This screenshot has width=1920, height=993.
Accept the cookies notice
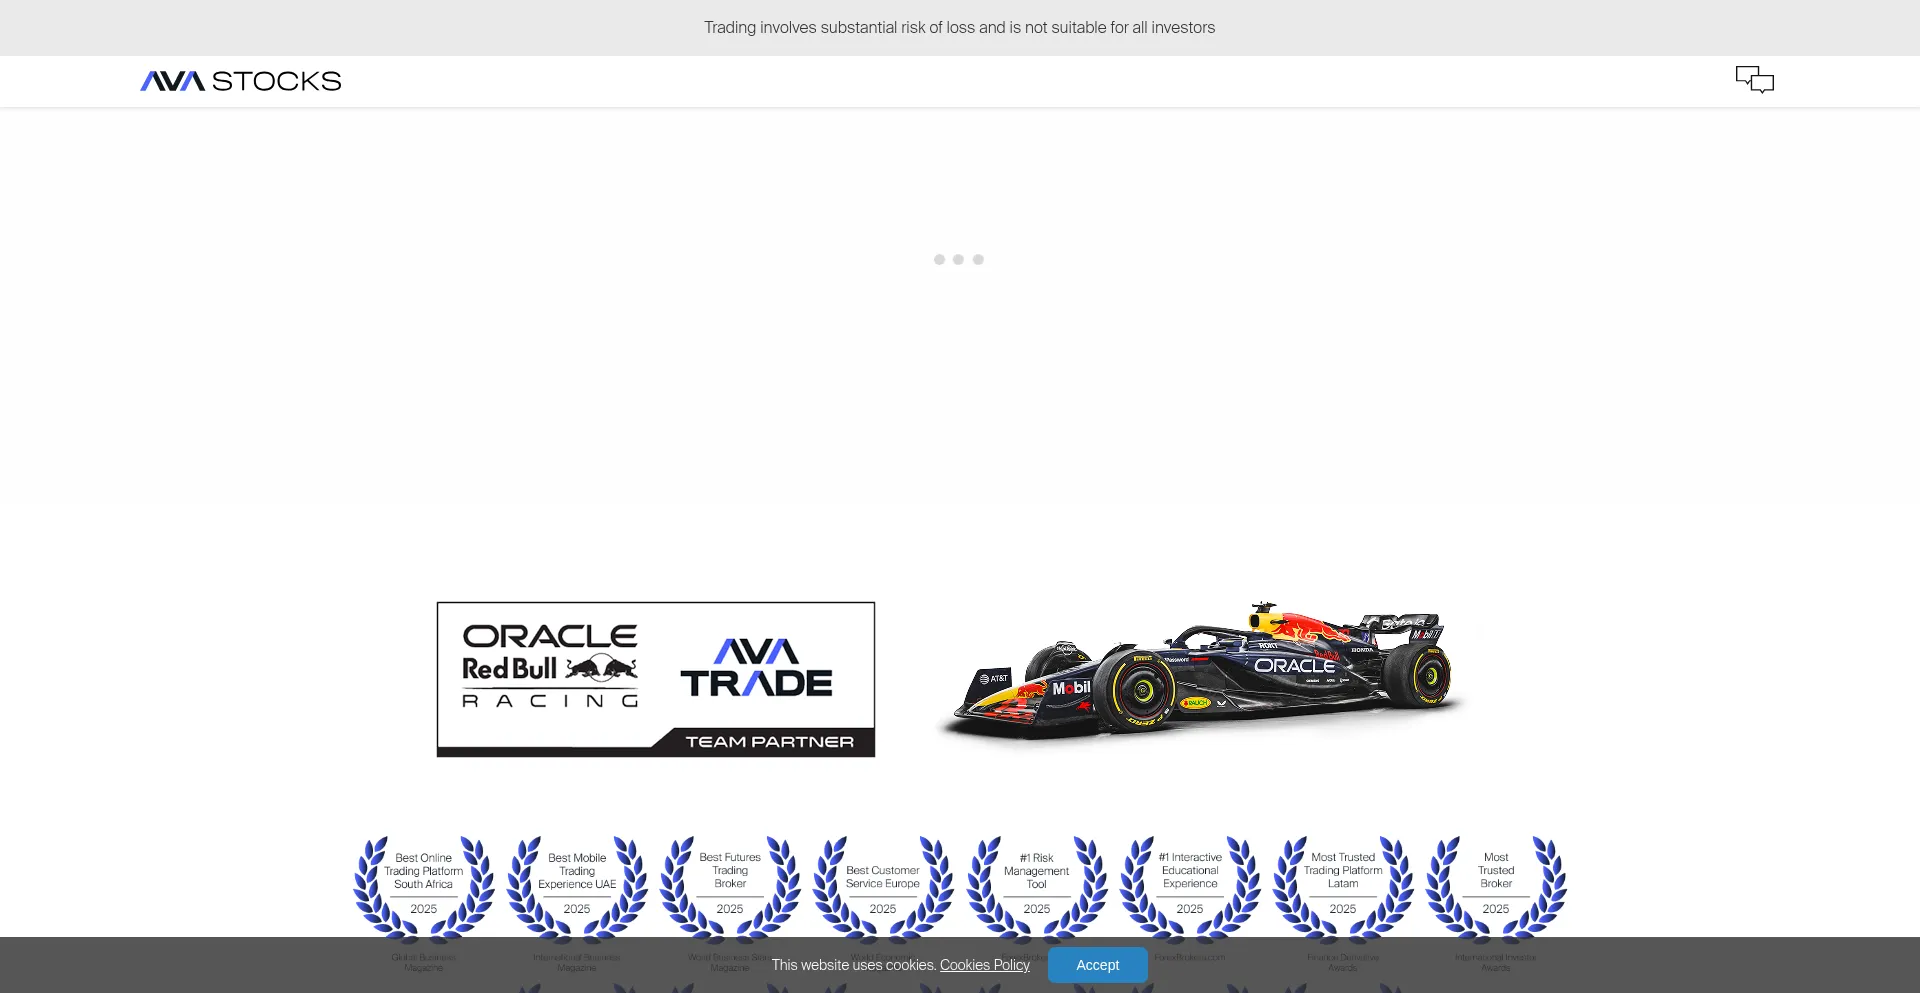(1097, 965)
